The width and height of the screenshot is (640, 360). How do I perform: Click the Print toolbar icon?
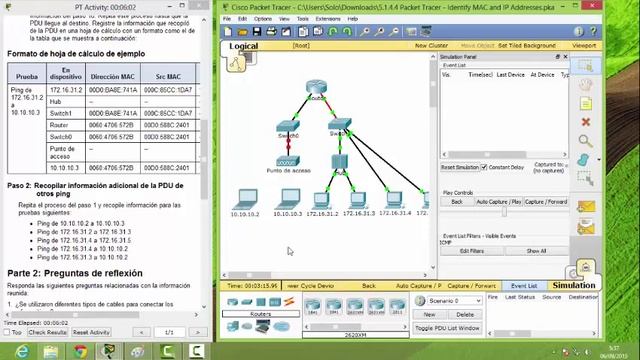click(271, 31)
